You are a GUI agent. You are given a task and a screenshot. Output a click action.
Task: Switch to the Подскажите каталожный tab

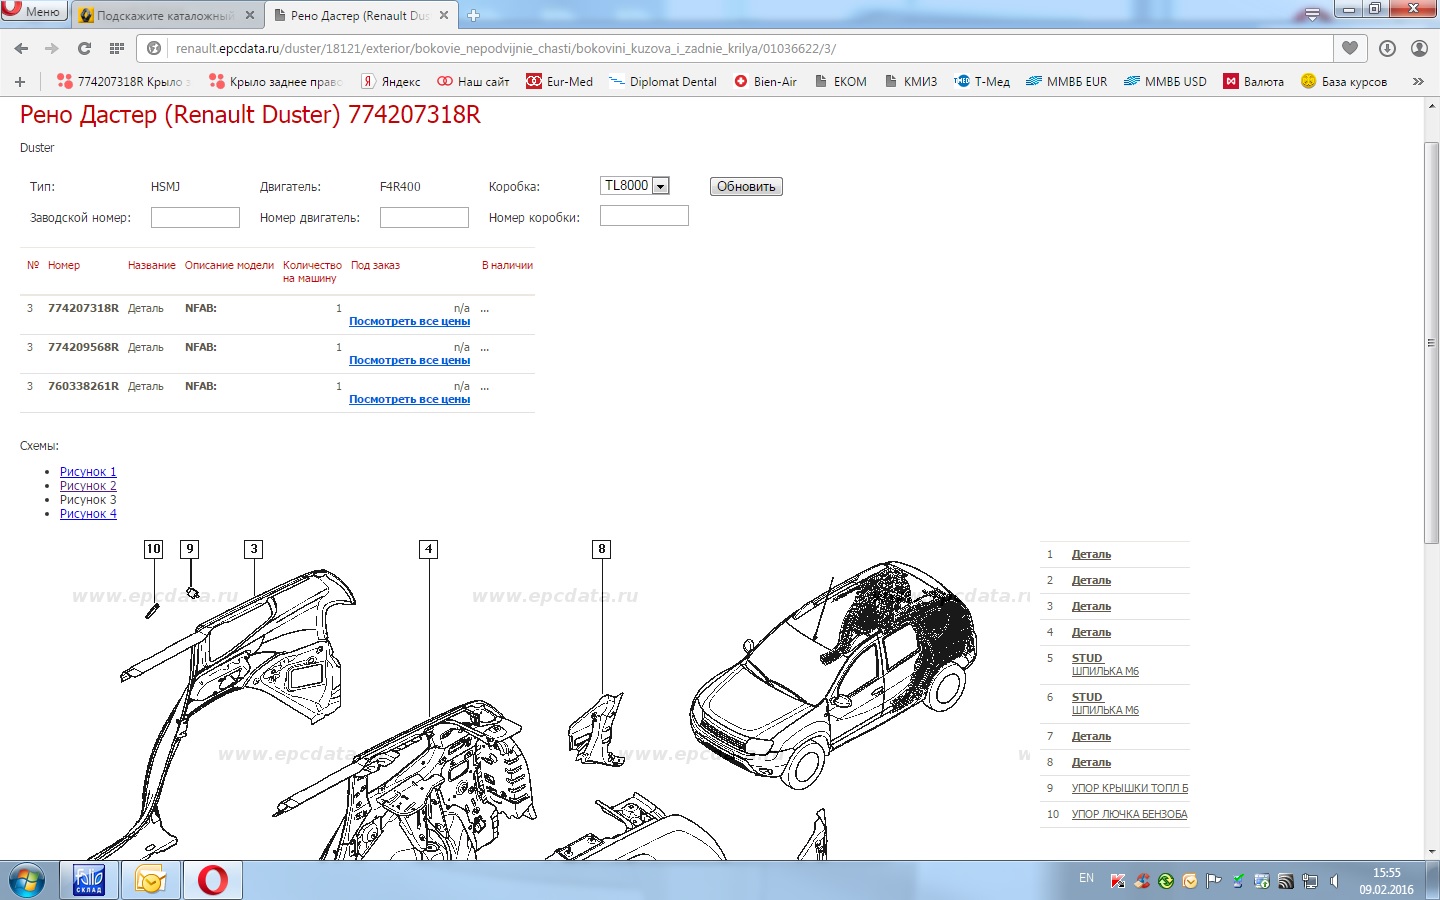165,15
